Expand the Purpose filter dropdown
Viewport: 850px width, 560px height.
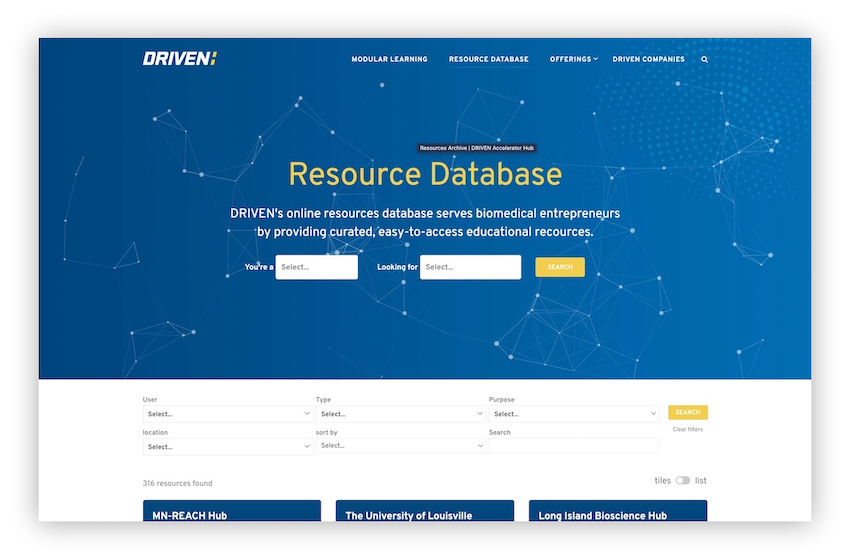pos(574,414)
